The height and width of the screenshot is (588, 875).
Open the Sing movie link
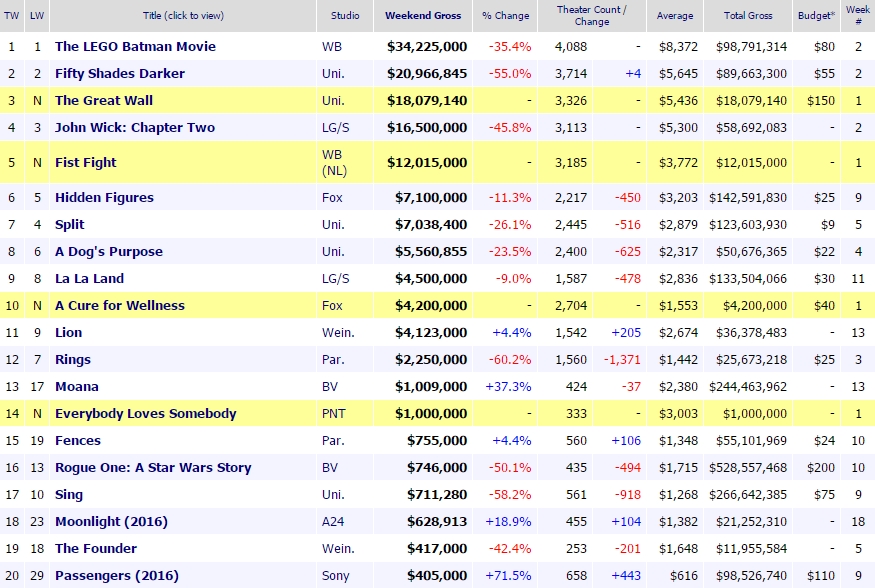click(69, 495)
